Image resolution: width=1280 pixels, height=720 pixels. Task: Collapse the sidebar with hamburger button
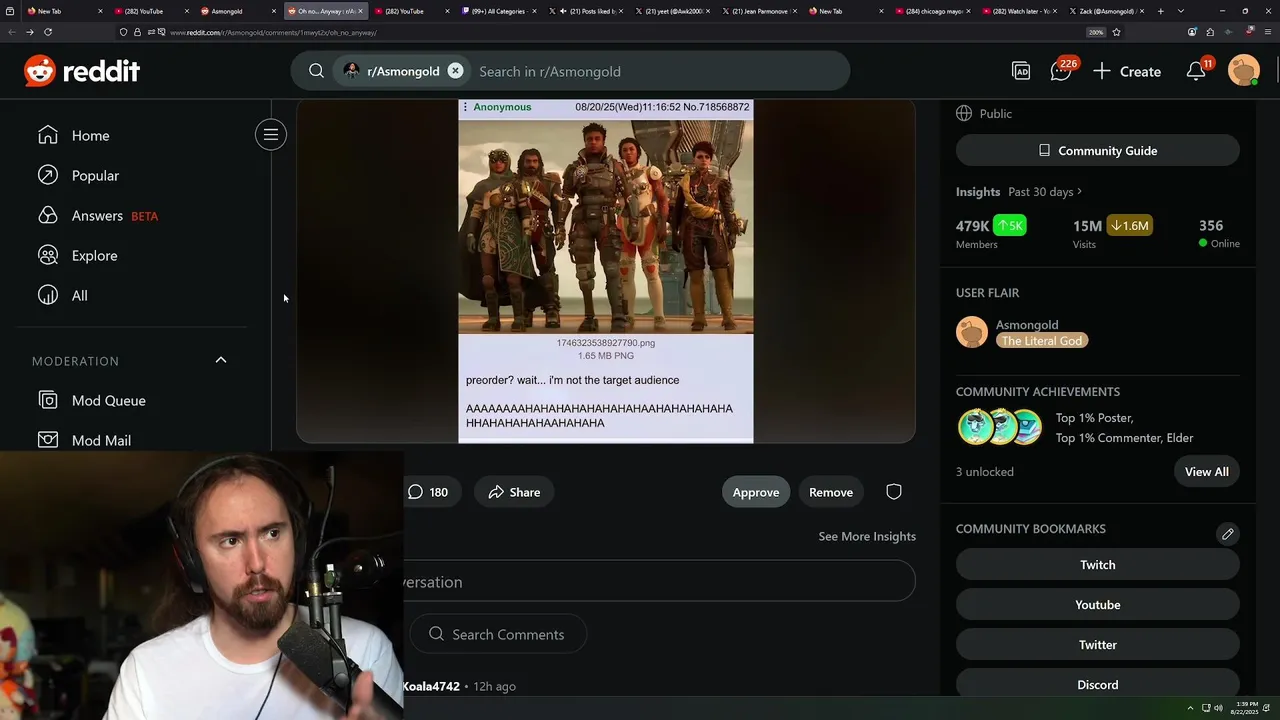click(x=271, y=135)
